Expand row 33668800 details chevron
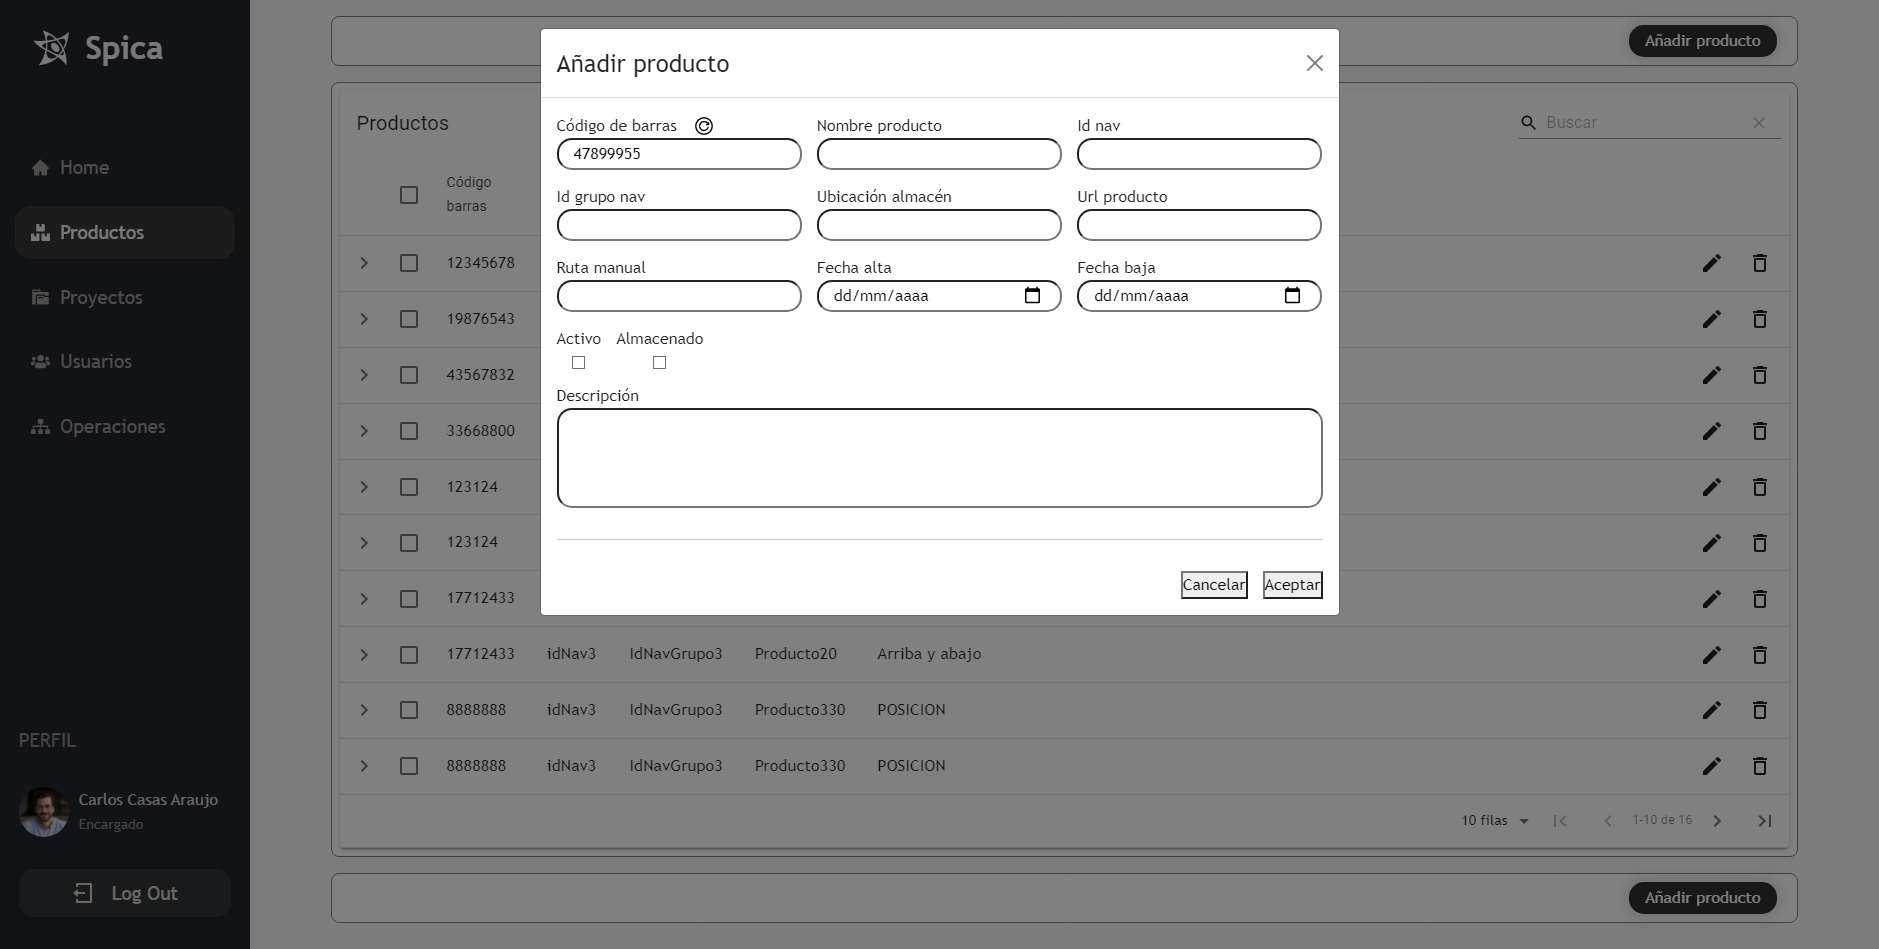Screen dimensions: 1879x949 pyautogui.click(x=364, y=431)
